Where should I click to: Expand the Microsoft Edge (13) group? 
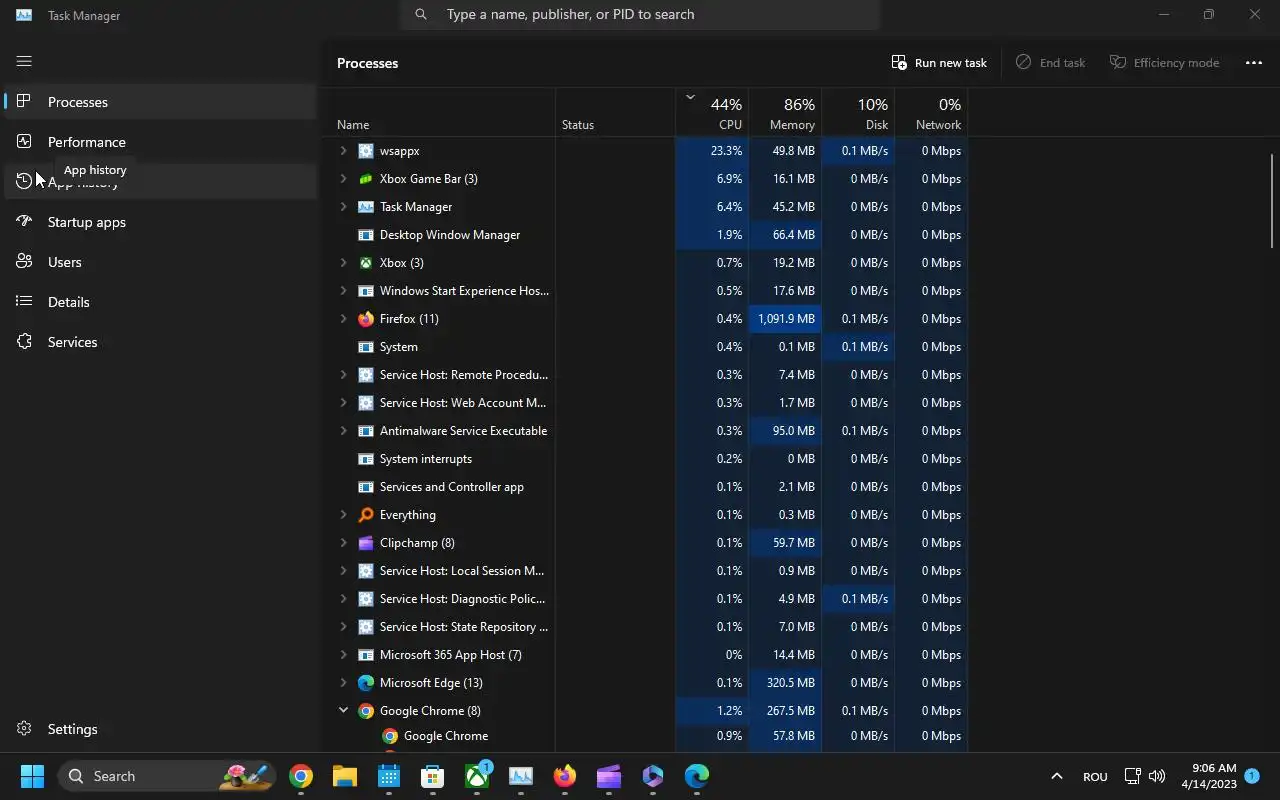343,683
